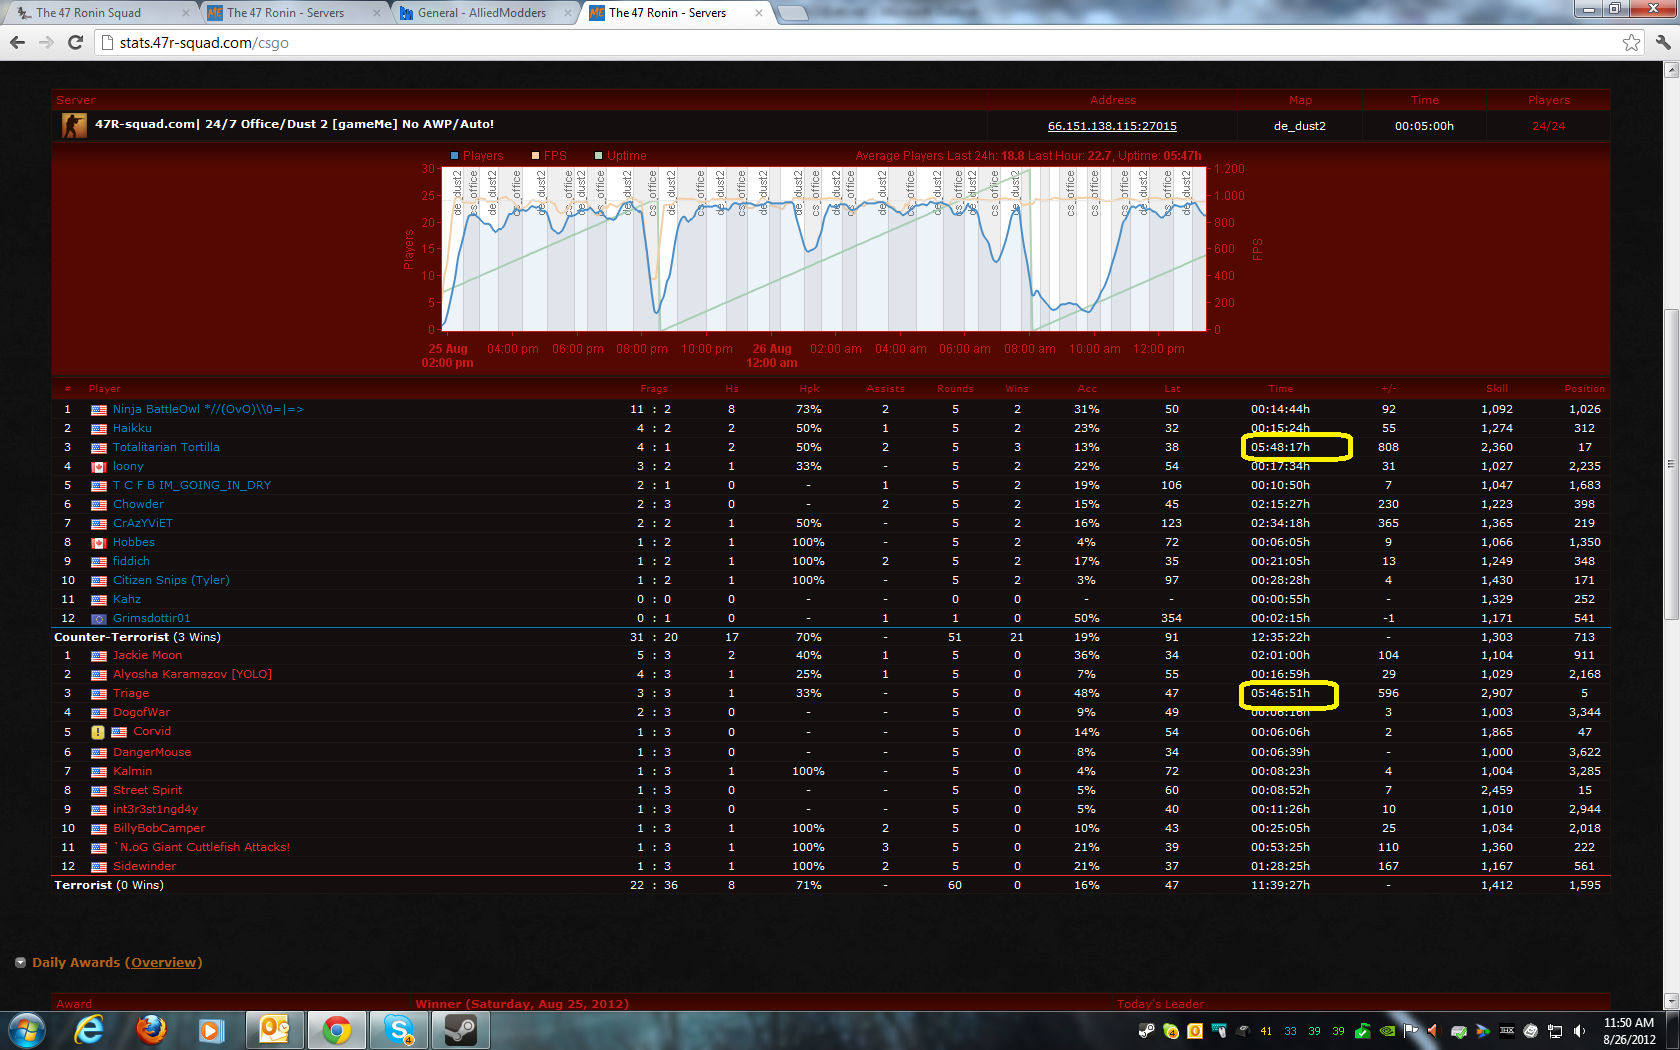
Task: Switch to the General - AlliedModders tab
Action: tap(481, 13)
